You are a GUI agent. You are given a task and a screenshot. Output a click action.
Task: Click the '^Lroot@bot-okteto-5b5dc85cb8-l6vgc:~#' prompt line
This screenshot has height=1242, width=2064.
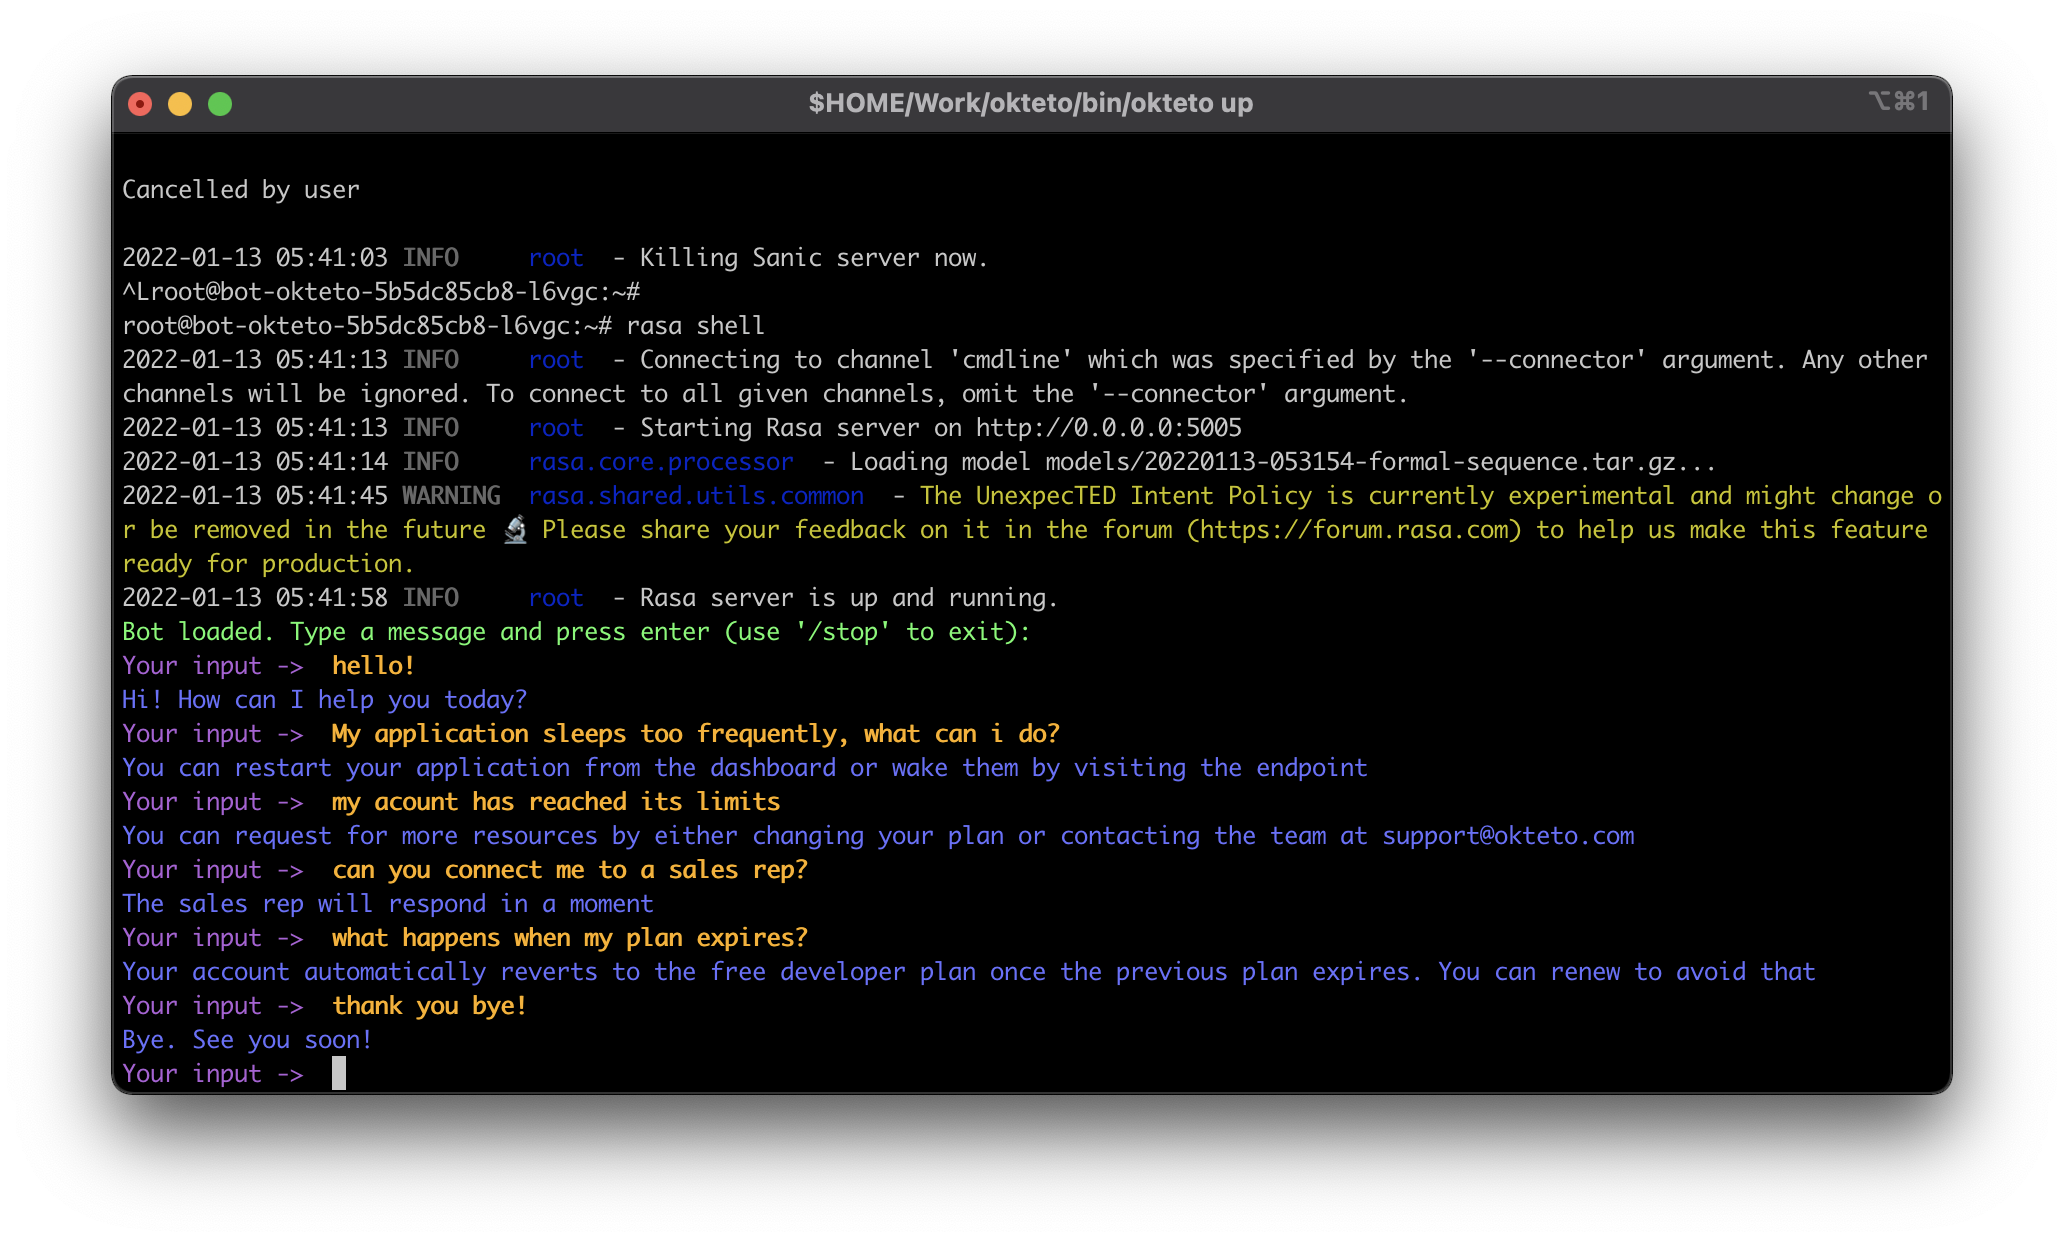coord(381,292)
